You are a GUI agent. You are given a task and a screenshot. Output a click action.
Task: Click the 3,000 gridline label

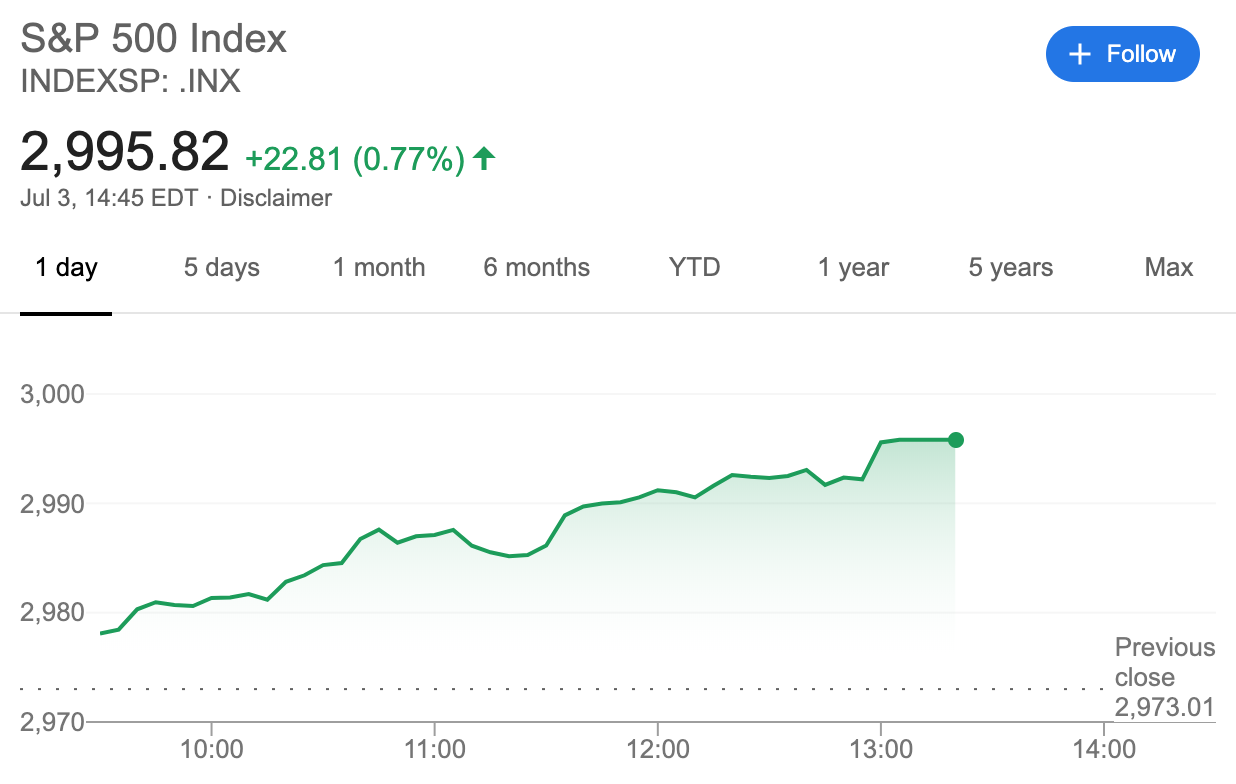tap(53, 394)
